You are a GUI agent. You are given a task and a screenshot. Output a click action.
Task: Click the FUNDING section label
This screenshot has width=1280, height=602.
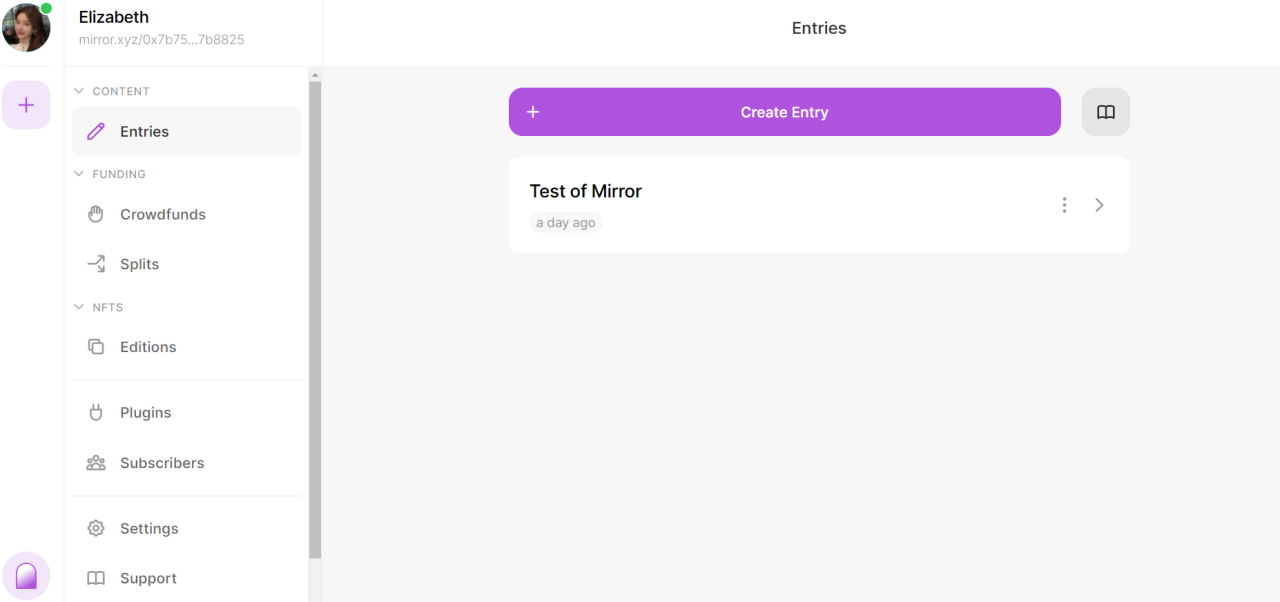click(x=119, y=174)
